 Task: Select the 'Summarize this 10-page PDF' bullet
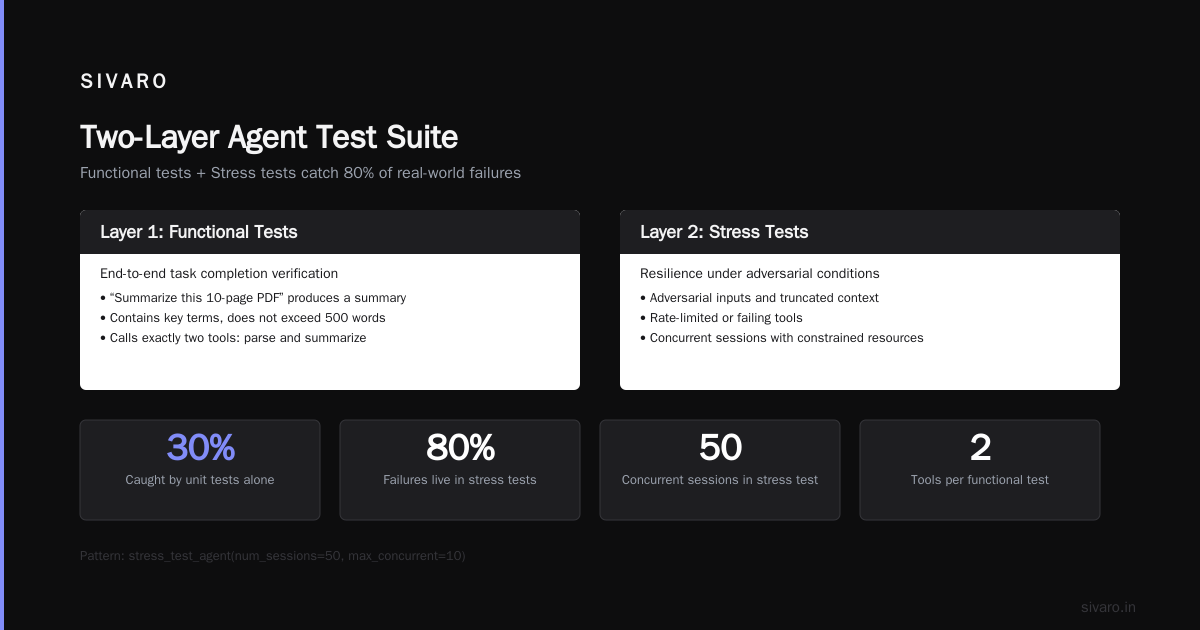click(x=253, y=298)
